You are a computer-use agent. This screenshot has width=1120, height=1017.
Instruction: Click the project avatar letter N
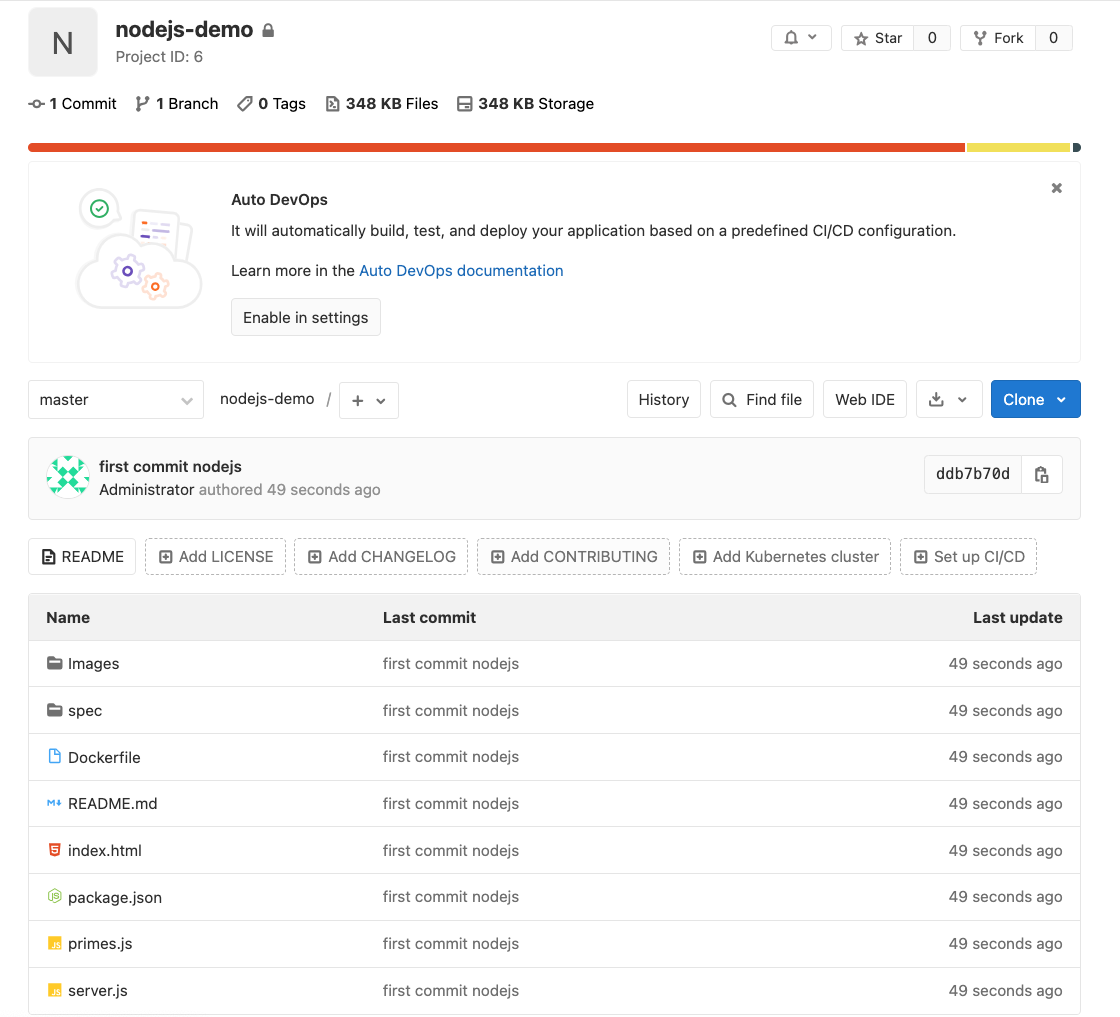click(x=63, y=43)
